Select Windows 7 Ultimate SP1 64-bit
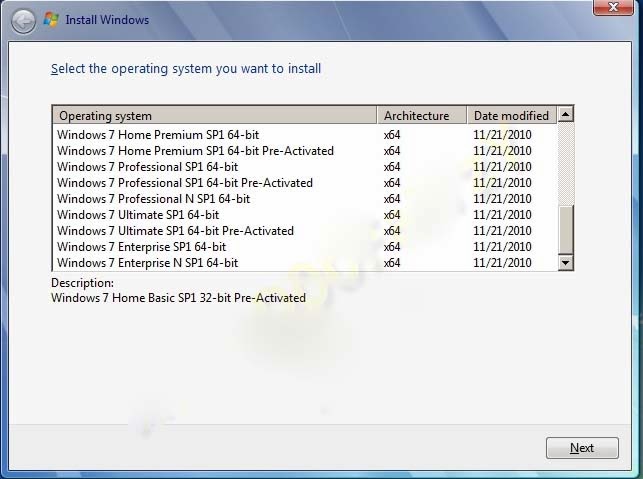 (306, 215)
